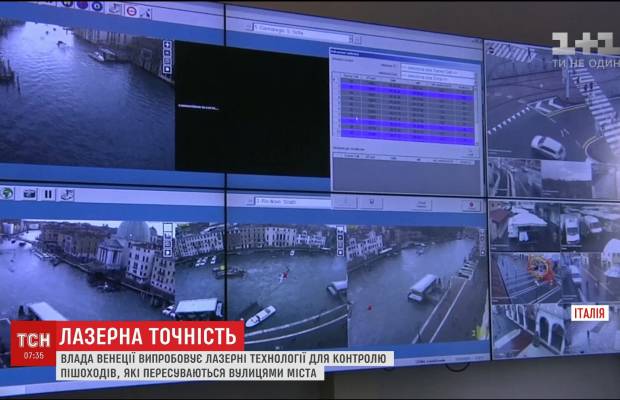Click the blank button left of the save icon button

pos(345,202)
